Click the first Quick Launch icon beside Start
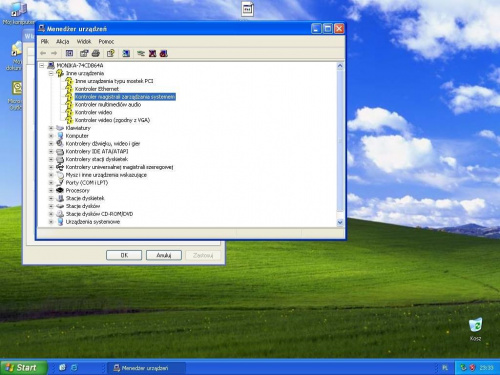500x375 pixels. pyautogui.click(x=62, y=367)
